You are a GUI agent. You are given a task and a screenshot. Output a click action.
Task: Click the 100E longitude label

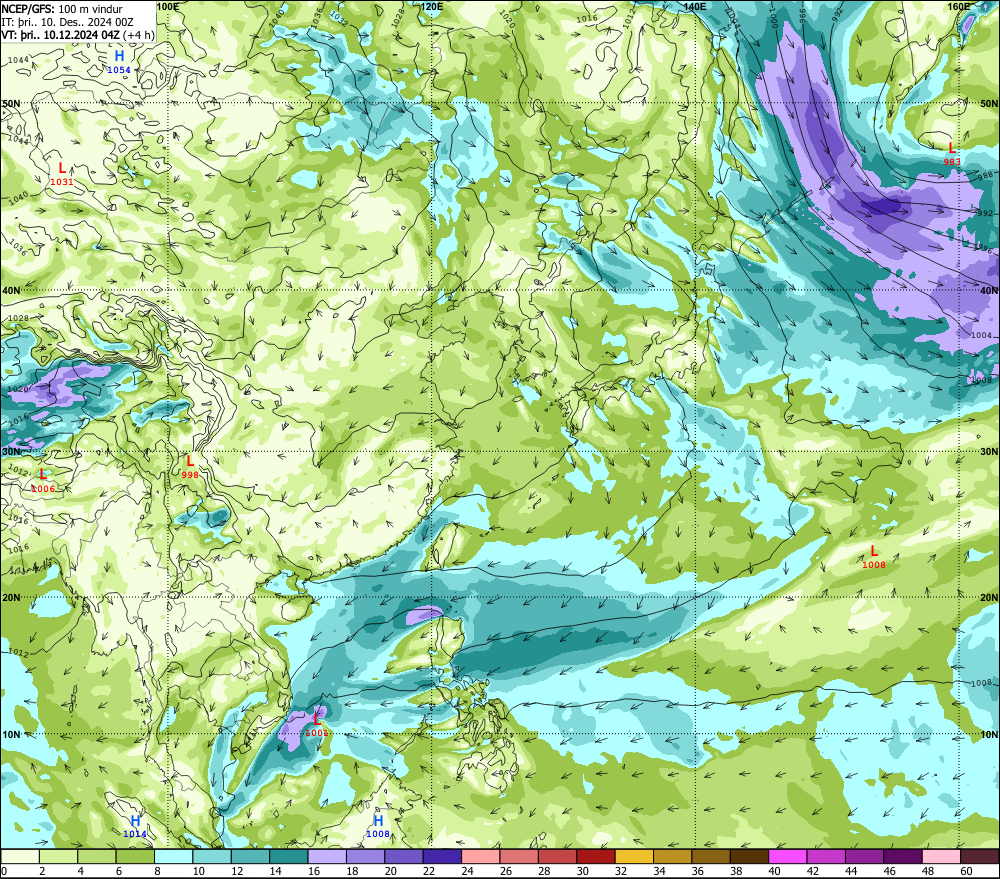pyautogui.click(x=168, y=6)
